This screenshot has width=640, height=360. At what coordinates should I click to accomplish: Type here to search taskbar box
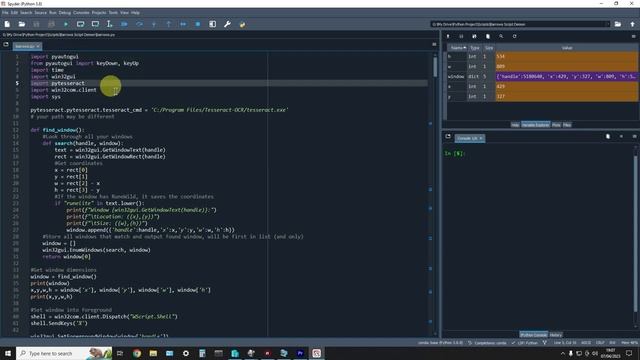tap(64, 353)
